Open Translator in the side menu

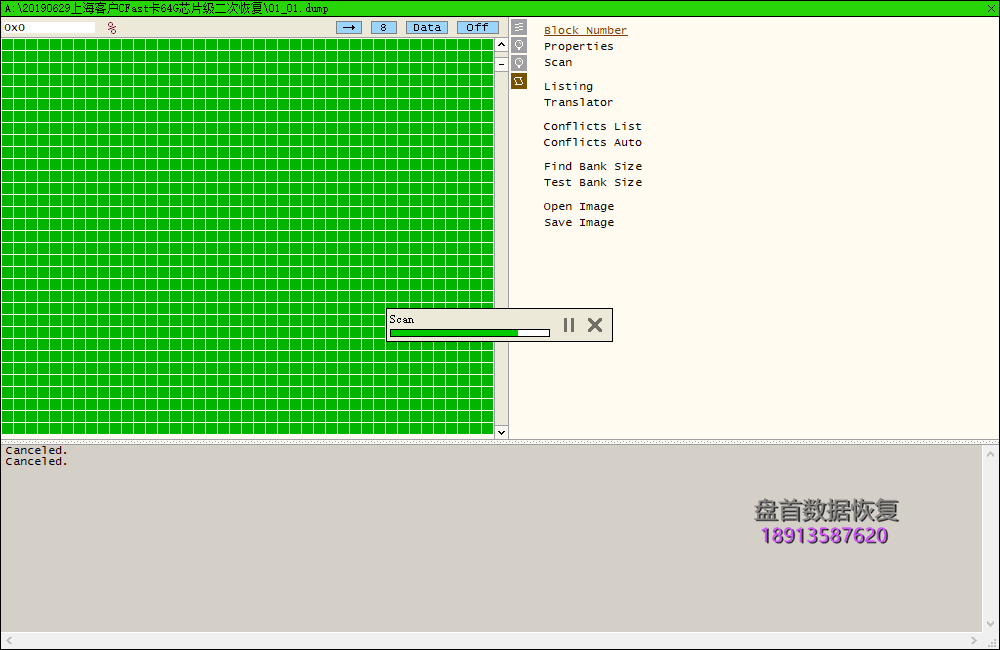pyautogui.click(x=578, y=103)
